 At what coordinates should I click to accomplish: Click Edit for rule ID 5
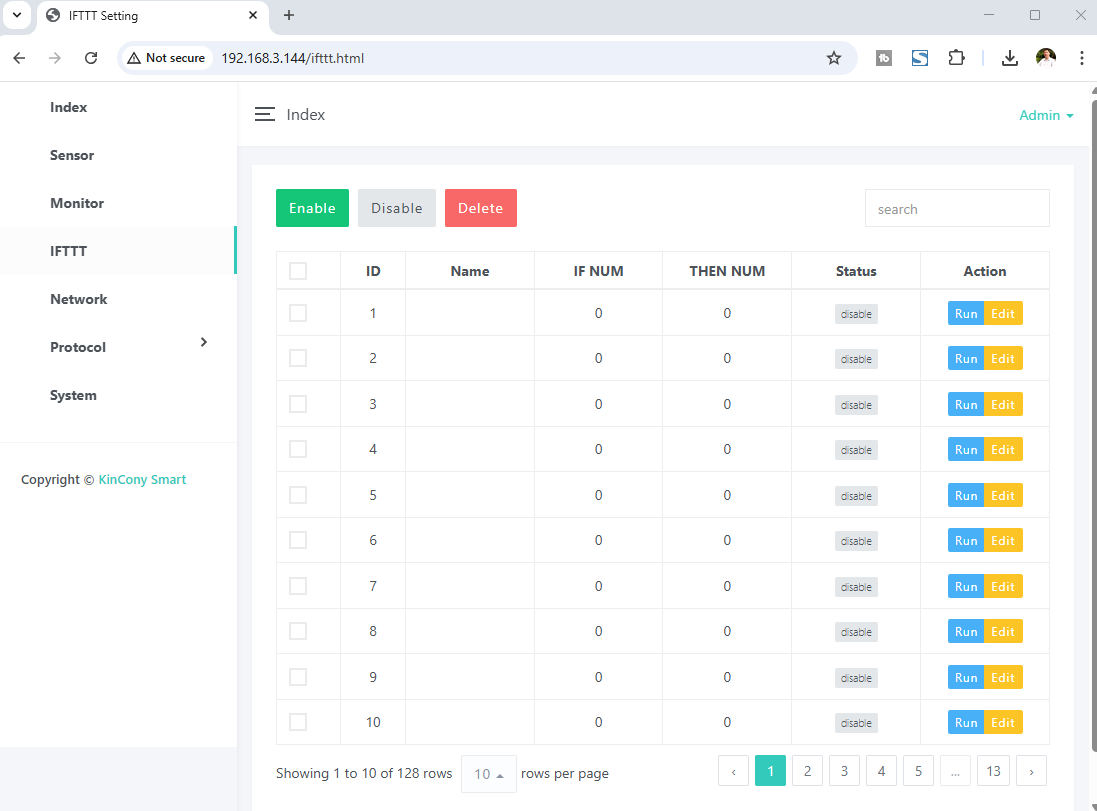tap(1003, 496)
